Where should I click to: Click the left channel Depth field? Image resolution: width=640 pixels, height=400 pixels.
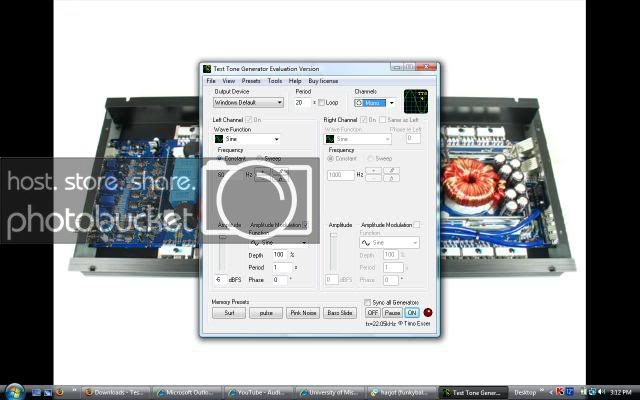280,255
